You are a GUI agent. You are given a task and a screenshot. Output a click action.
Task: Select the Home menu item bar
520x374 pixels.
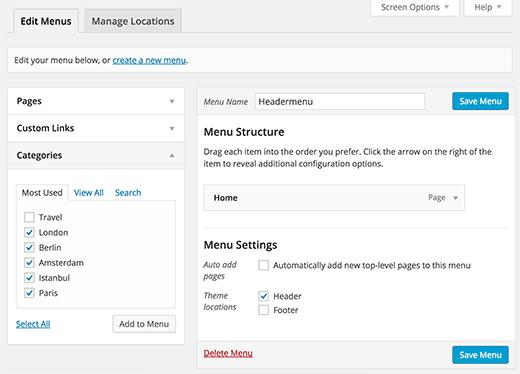(334, 198)
